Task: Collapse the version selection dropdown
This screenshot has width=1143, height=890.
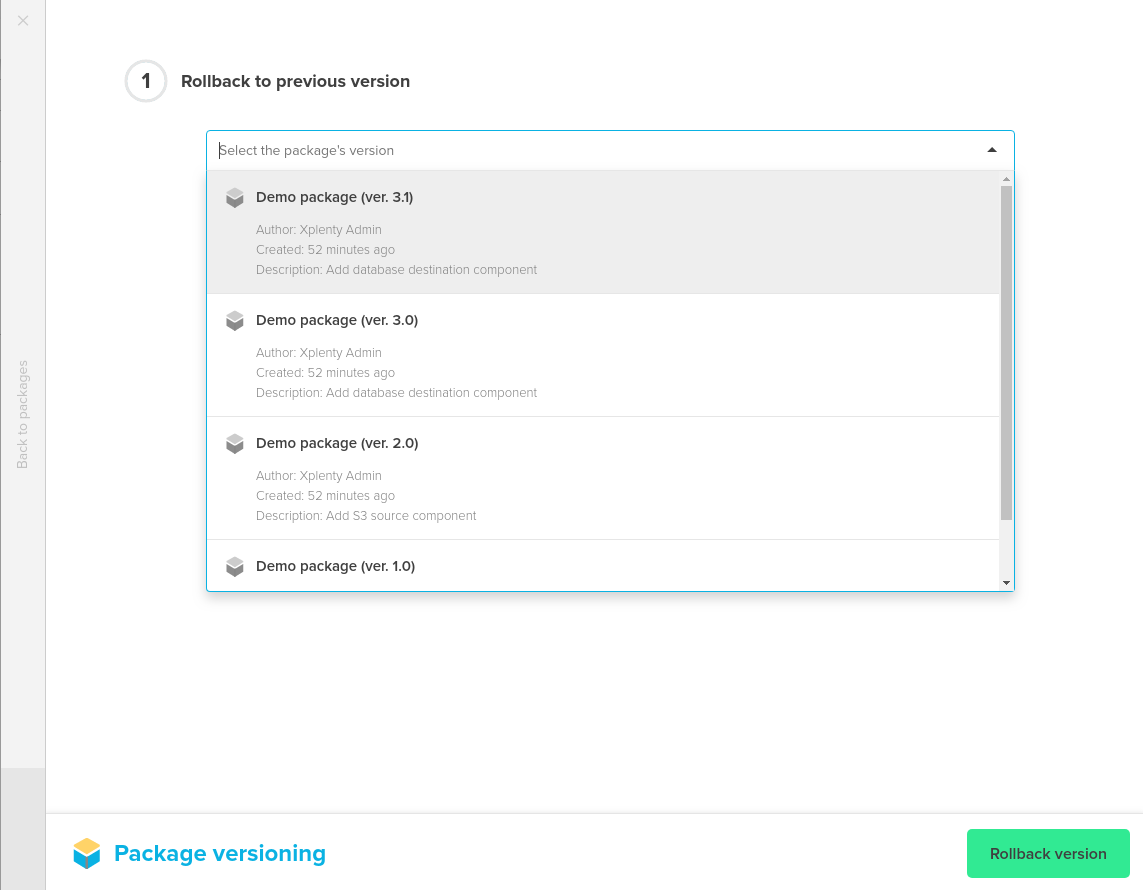Action: pos(991,149)
